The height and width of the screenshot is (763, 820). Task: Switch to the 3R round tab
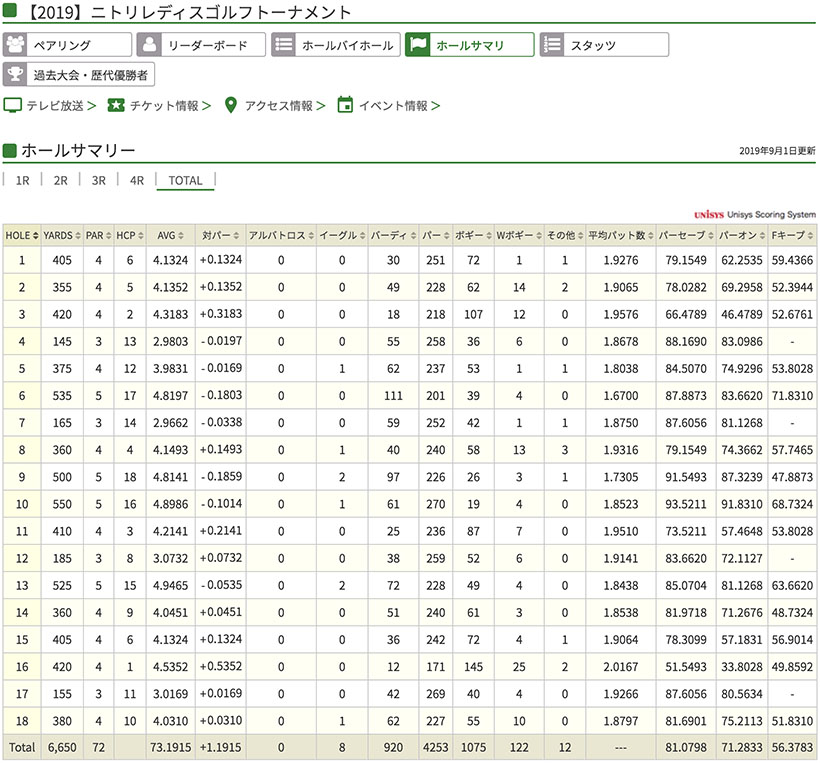(98, 181)
